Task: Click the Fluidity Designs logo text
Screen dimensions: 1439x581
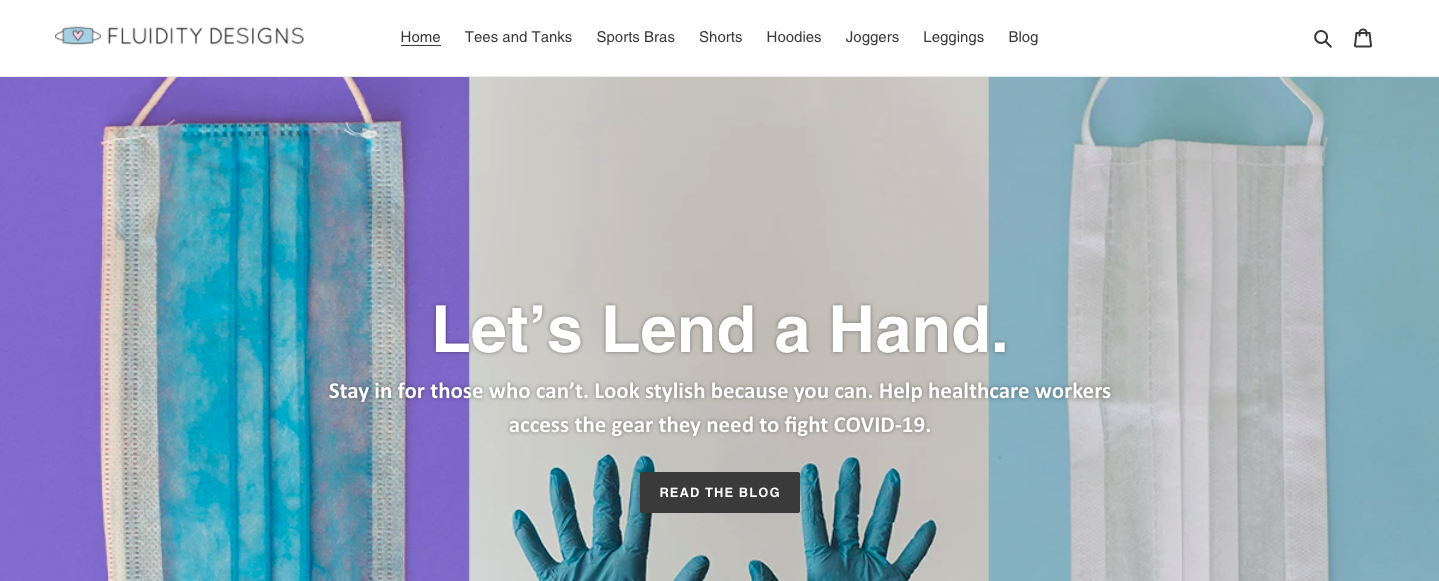Action: pyautogui.click(x=205, y=36)
